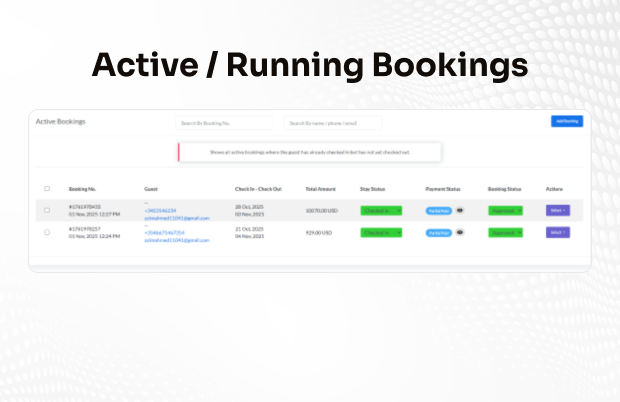Screen dimensions: 620x402
Task: Tick checkbox for the 929.00 USD booking
Action: 47,232
